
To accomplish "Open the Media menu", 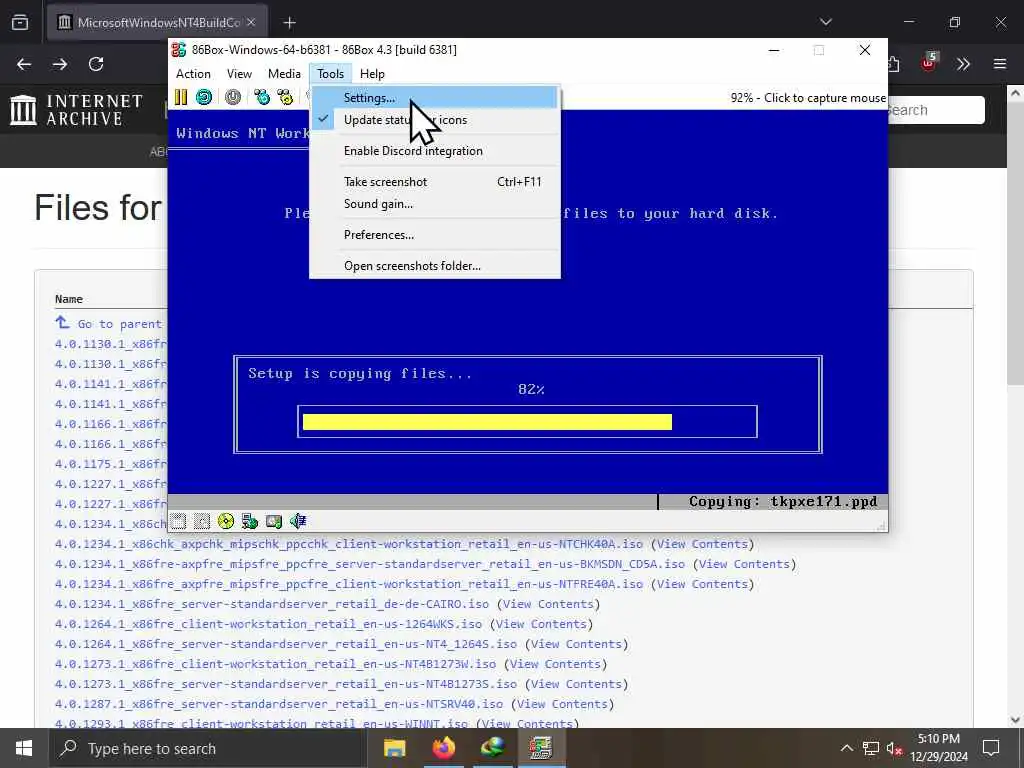I will [x=284, y=74].
